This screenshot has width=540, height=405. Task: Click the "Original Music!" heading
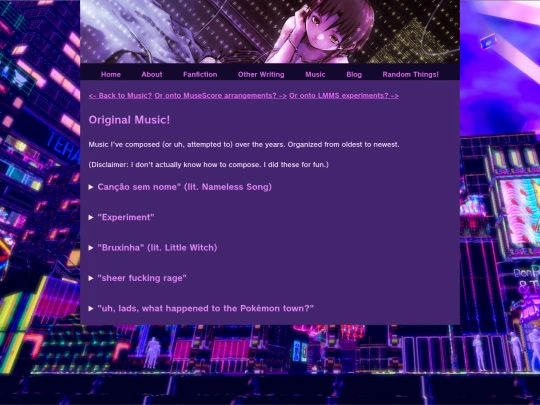click(129, 120)
